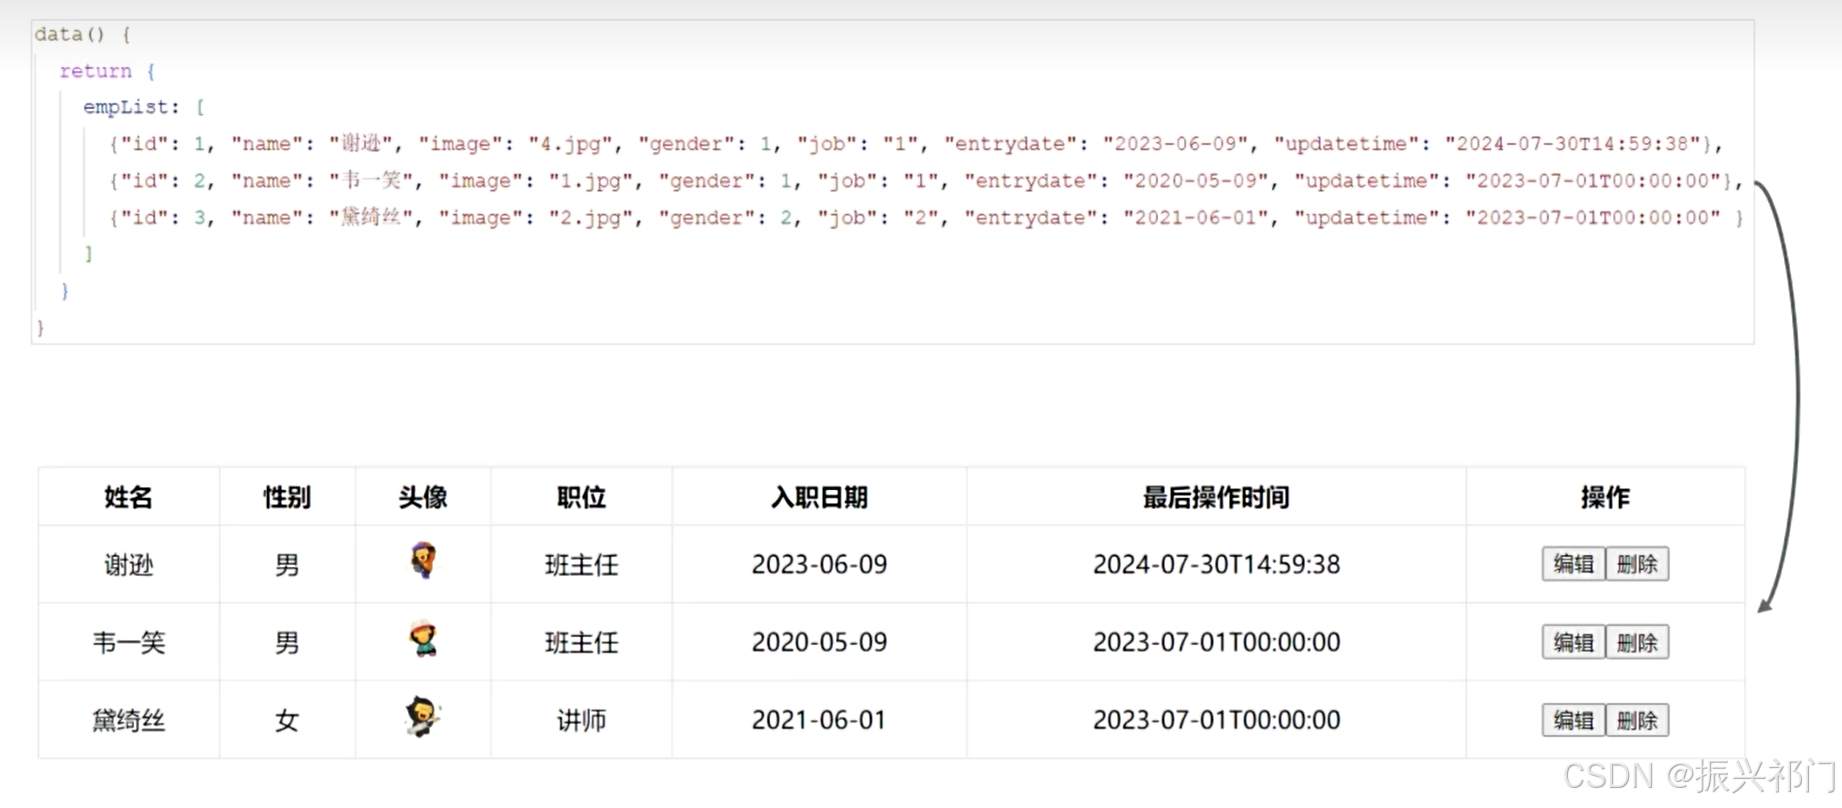
Task: Click gender cell 女
Action: 287,720
